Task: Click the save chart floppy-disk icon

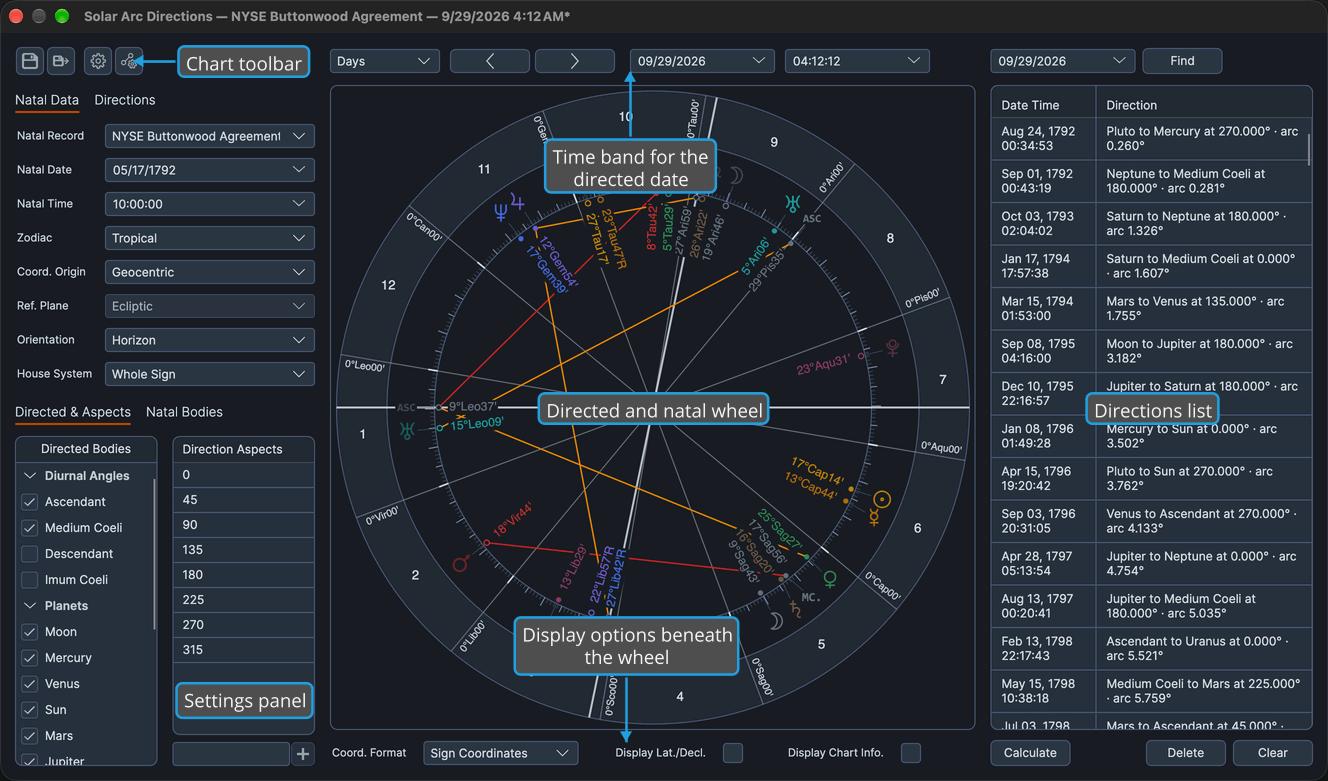Action: point(30,61)
